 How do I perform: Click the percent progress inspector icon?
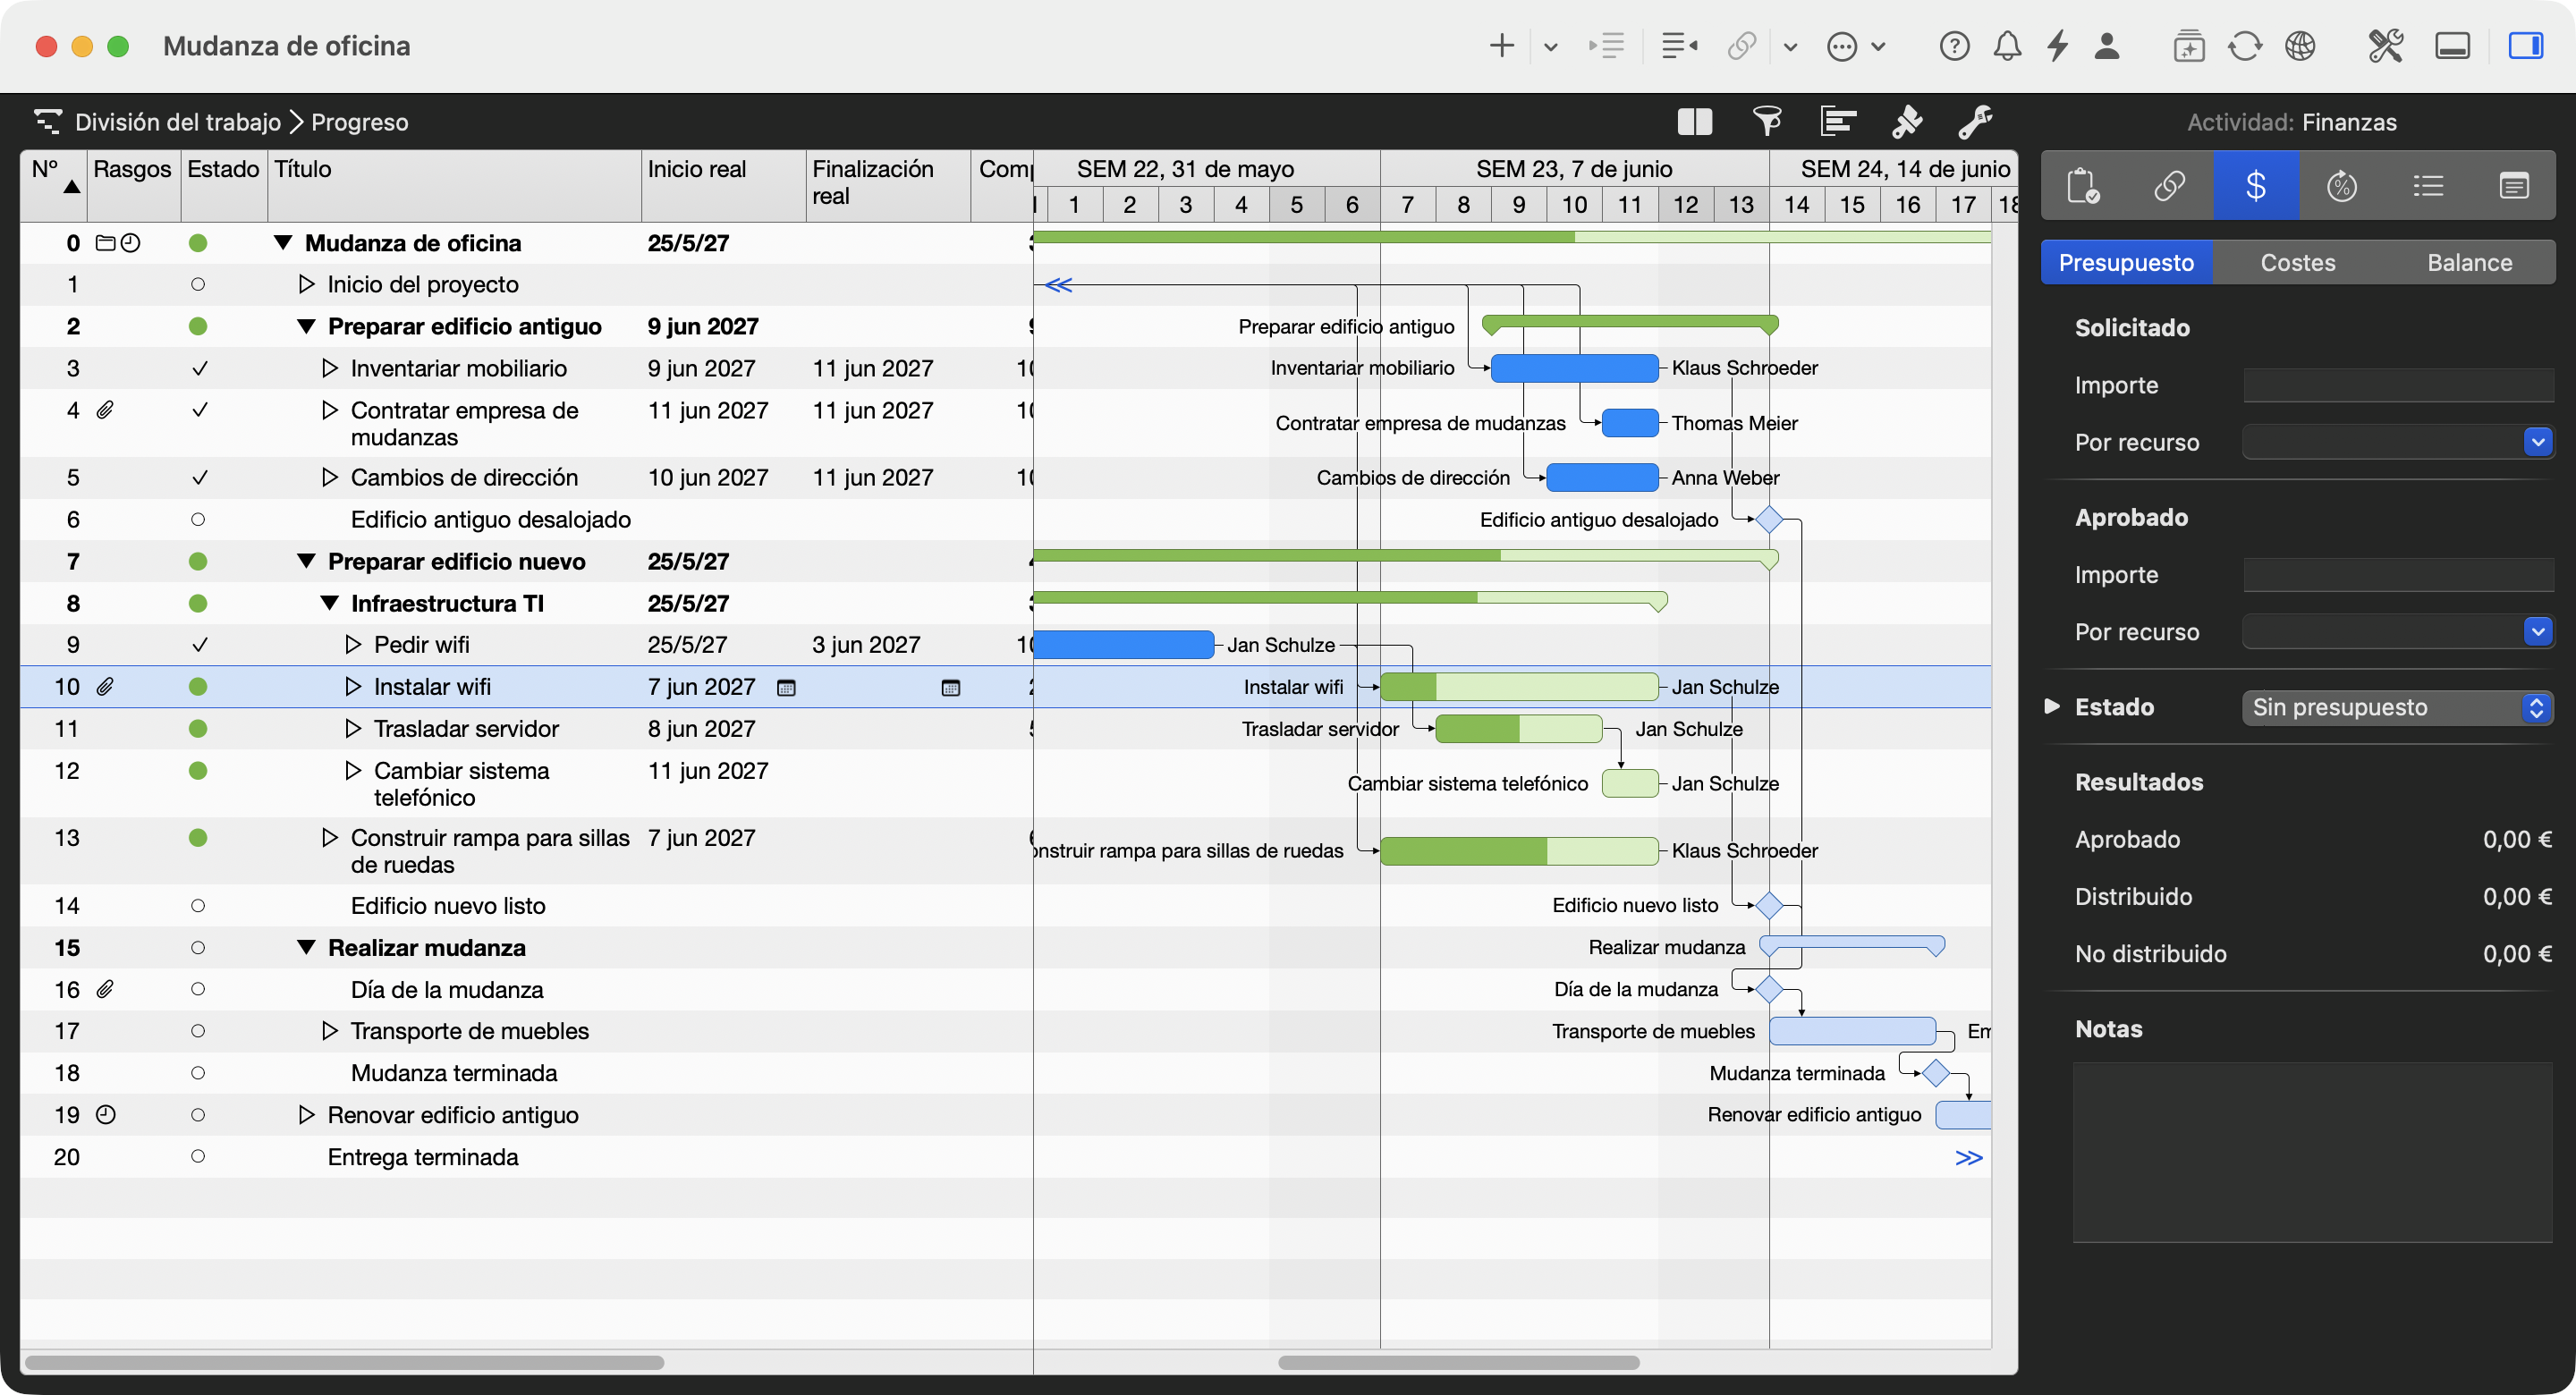coord(2341,186)
